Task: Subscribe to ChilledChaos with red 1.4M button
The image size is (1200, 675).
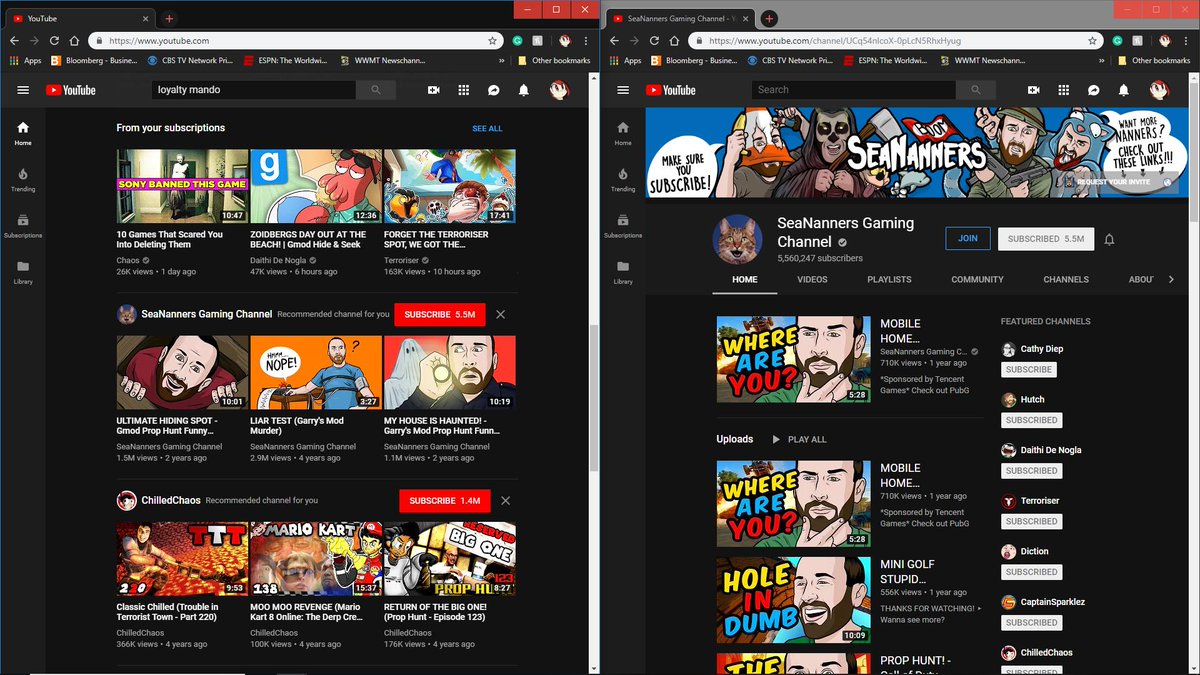Action: [444, 500]
